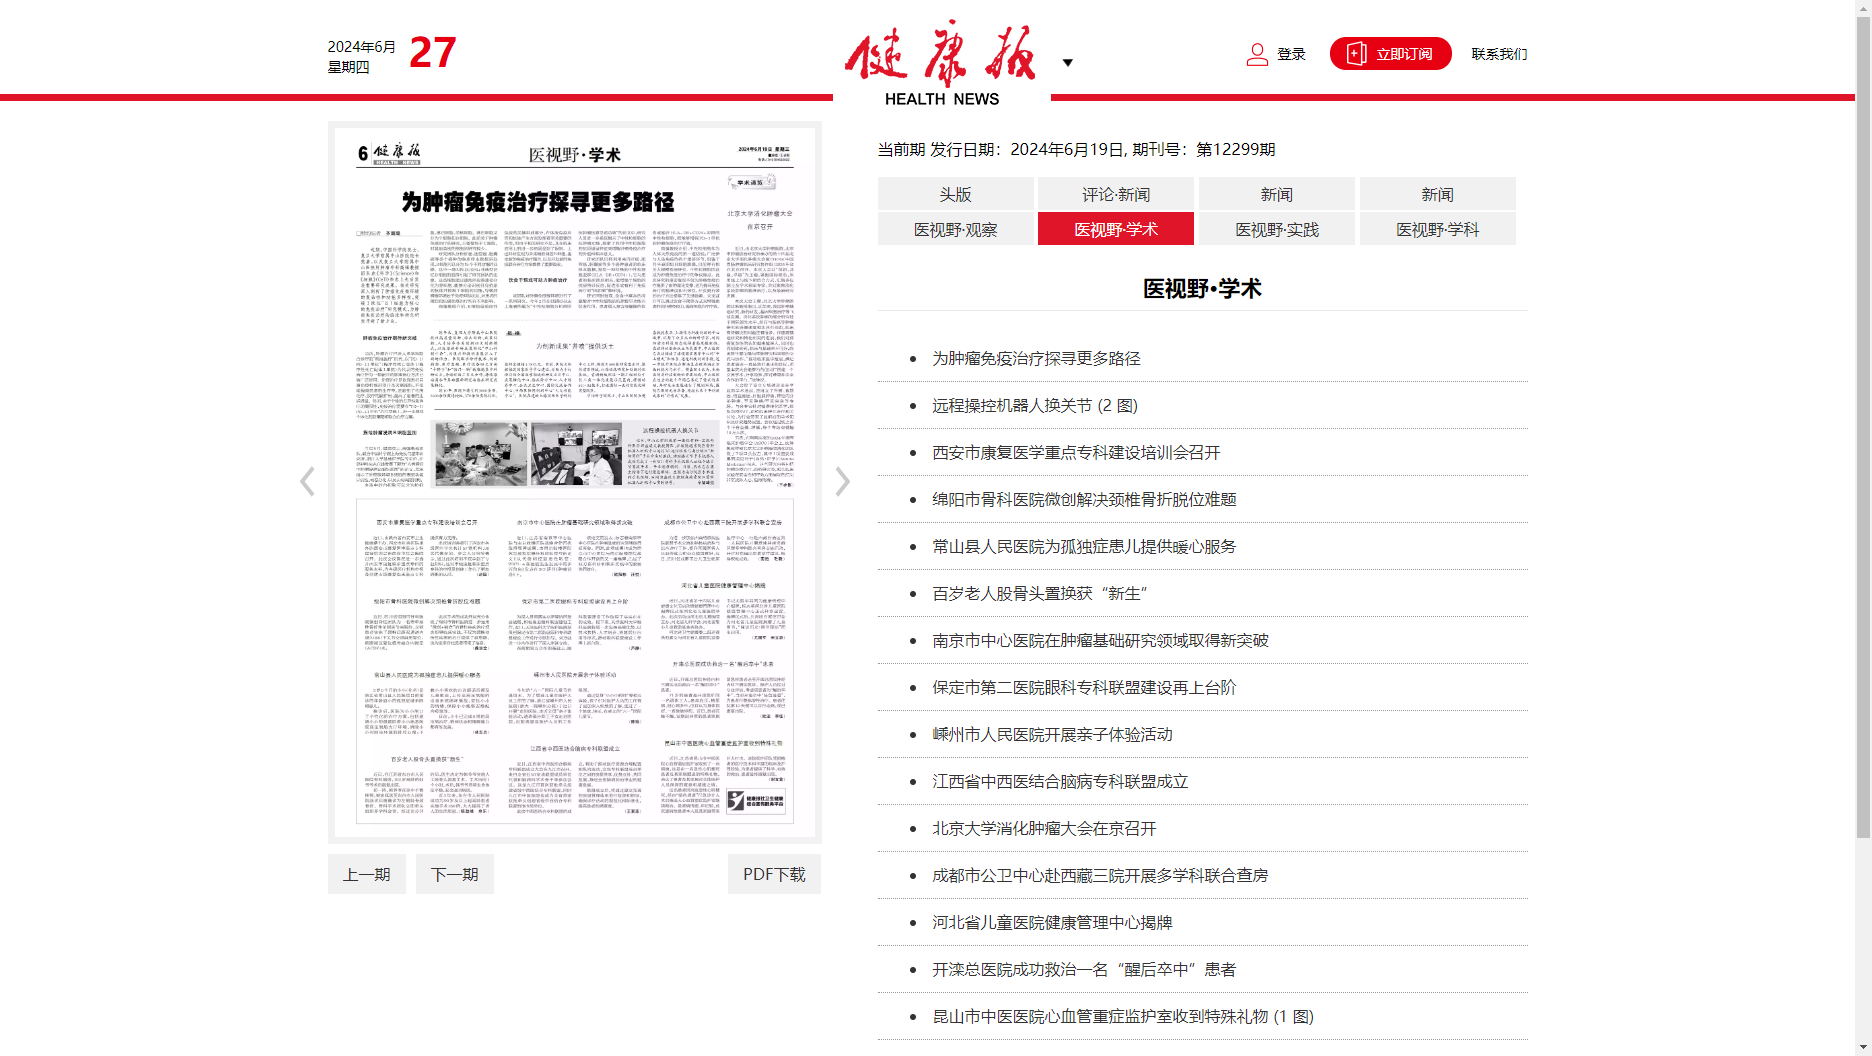Viewport: 1872px width, 1056px height.
Task: Open the 联系我们 contact link
Action: pos(1498,54)
